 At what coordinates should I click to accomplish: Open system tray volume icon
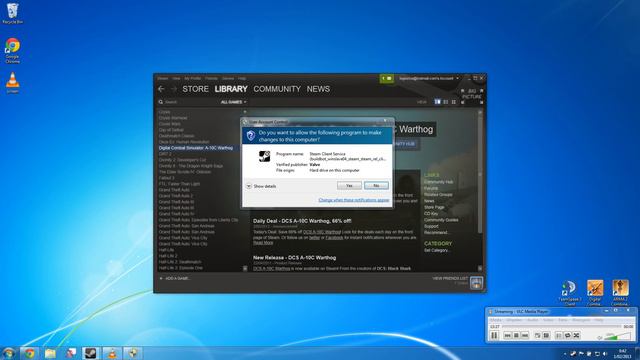[605, 354]
